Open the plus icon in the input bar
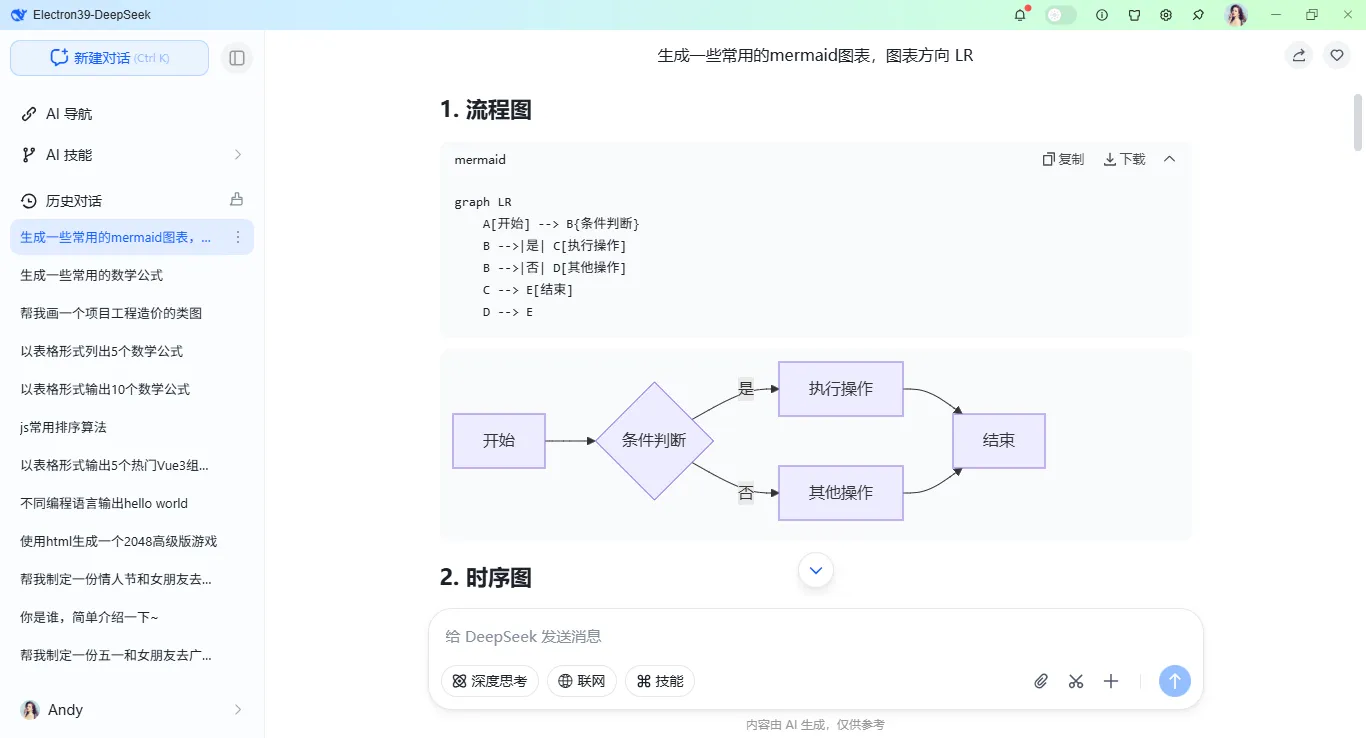Image resolution: width=1366 pixels, height=738 pixels. (1110, 681)
